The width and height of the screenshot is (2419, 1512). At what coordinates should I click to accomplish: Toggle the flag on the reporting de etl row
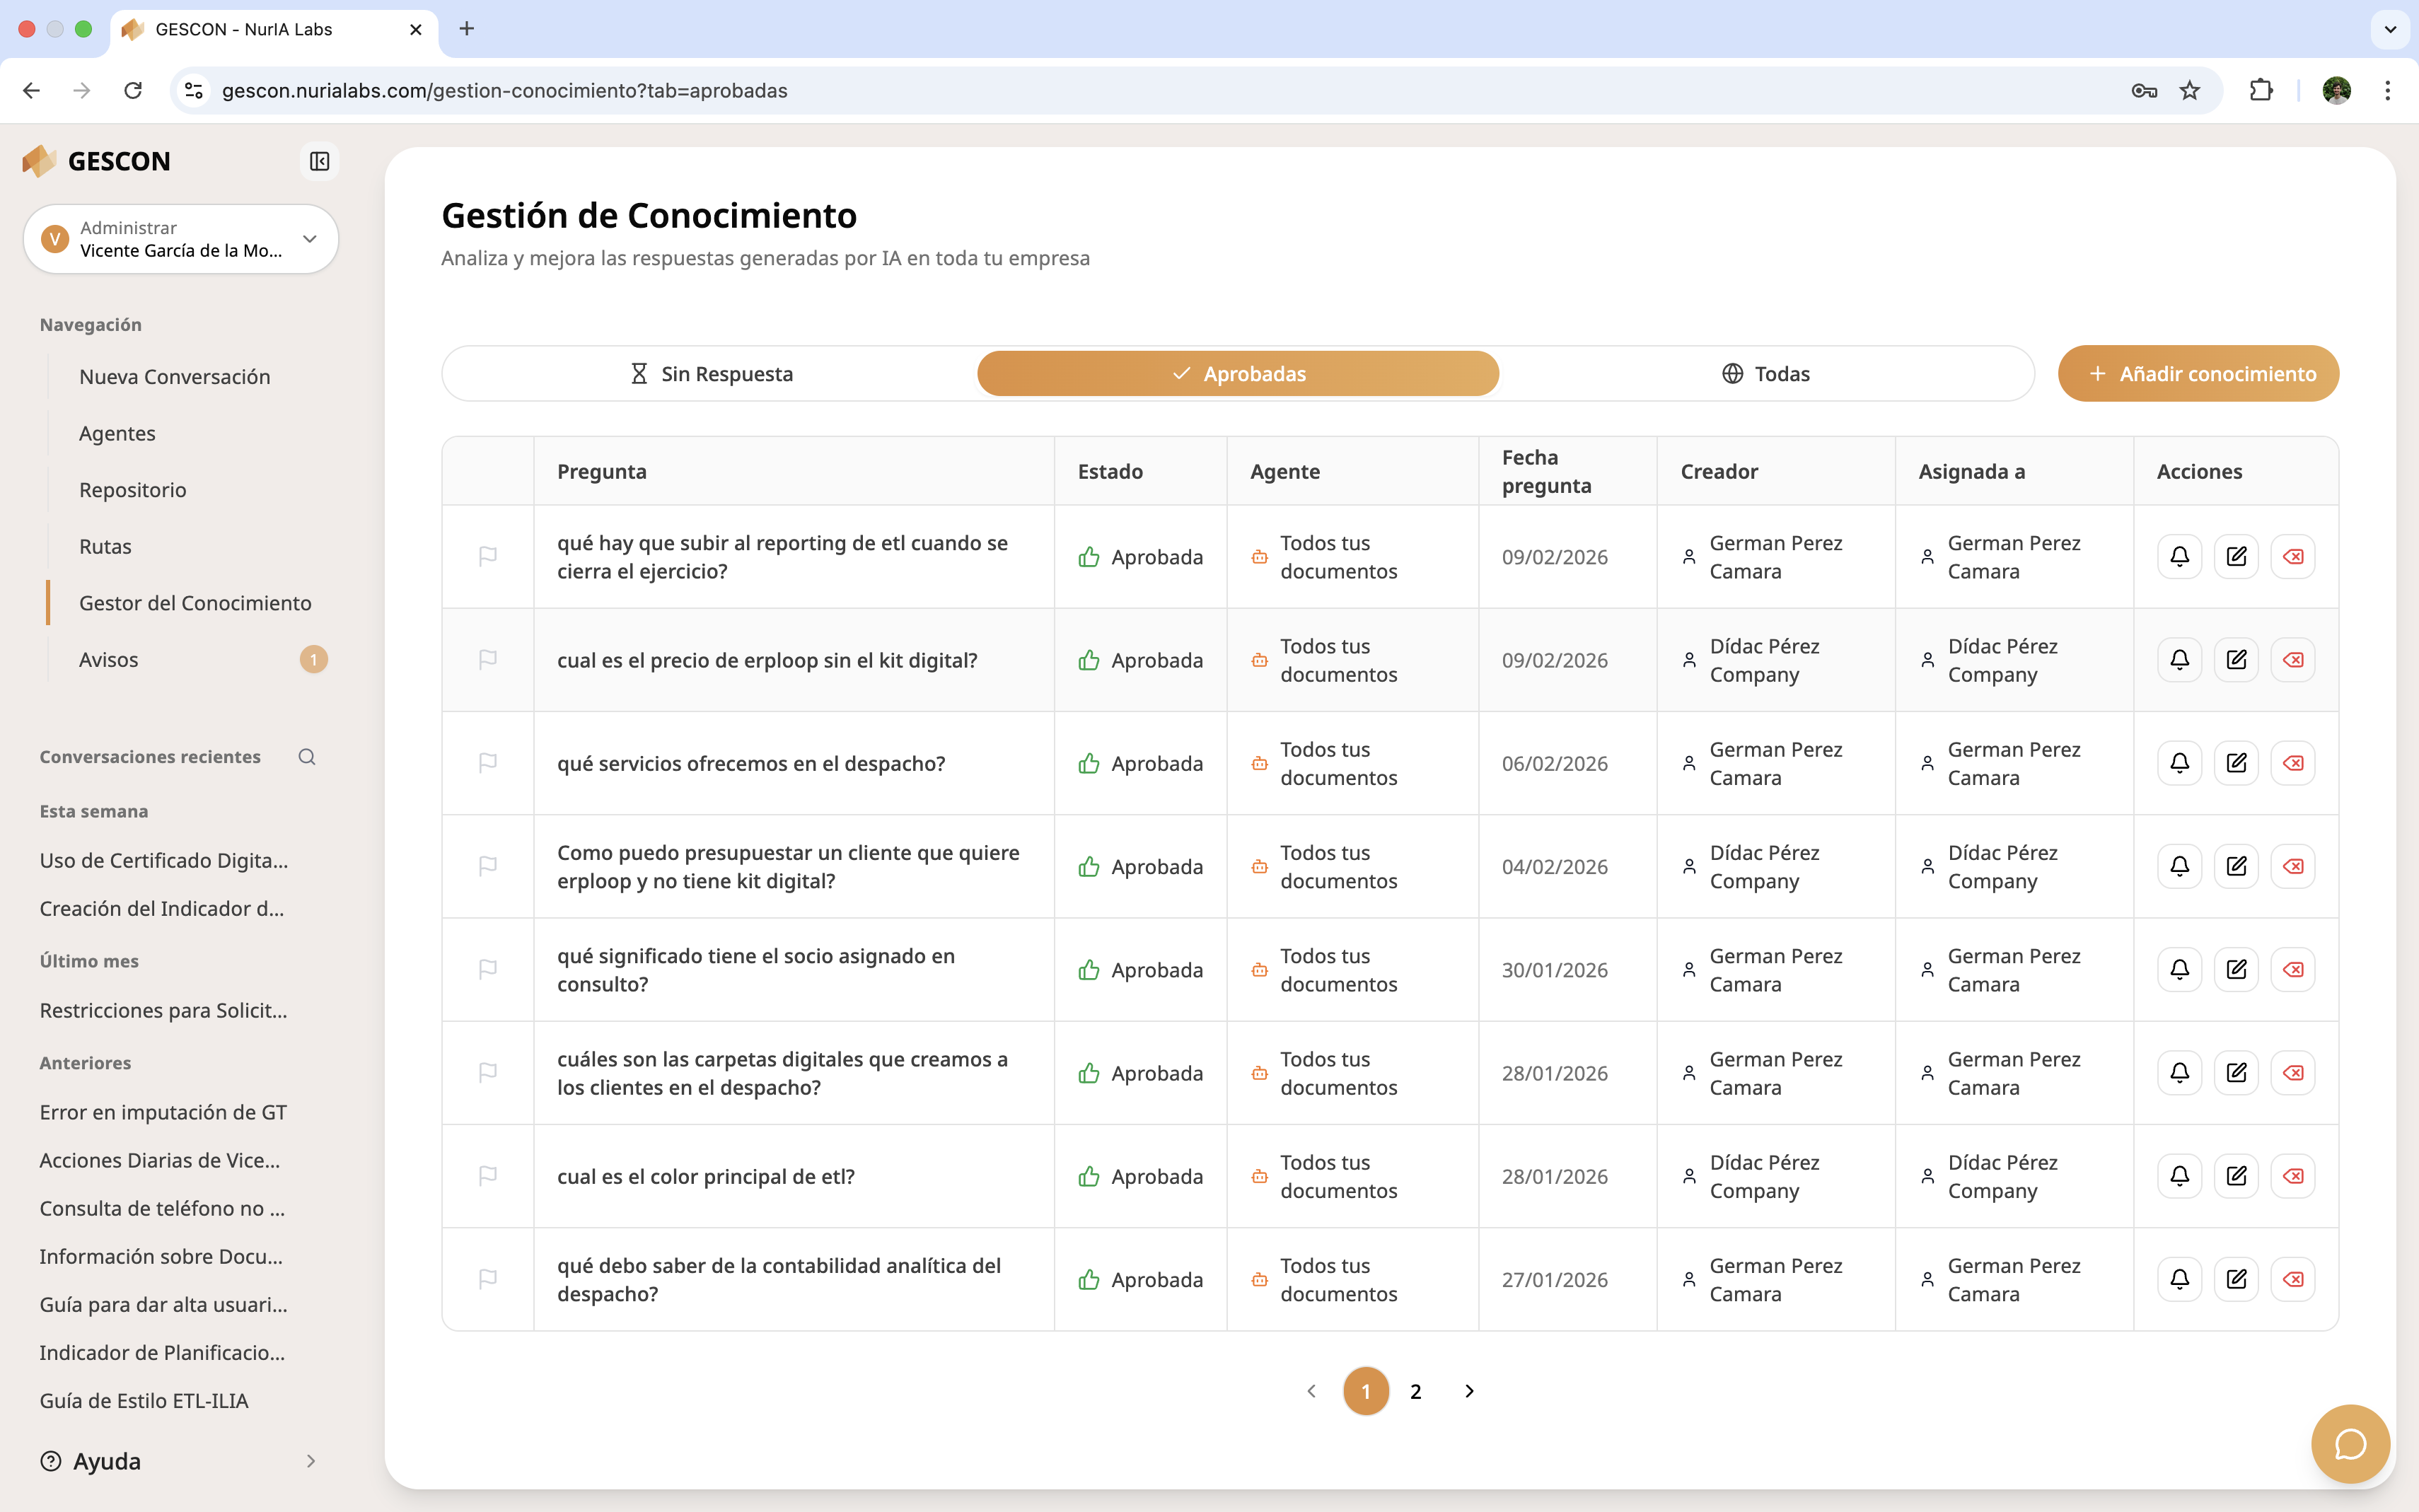pyautogui.click(x=488, y=556)
